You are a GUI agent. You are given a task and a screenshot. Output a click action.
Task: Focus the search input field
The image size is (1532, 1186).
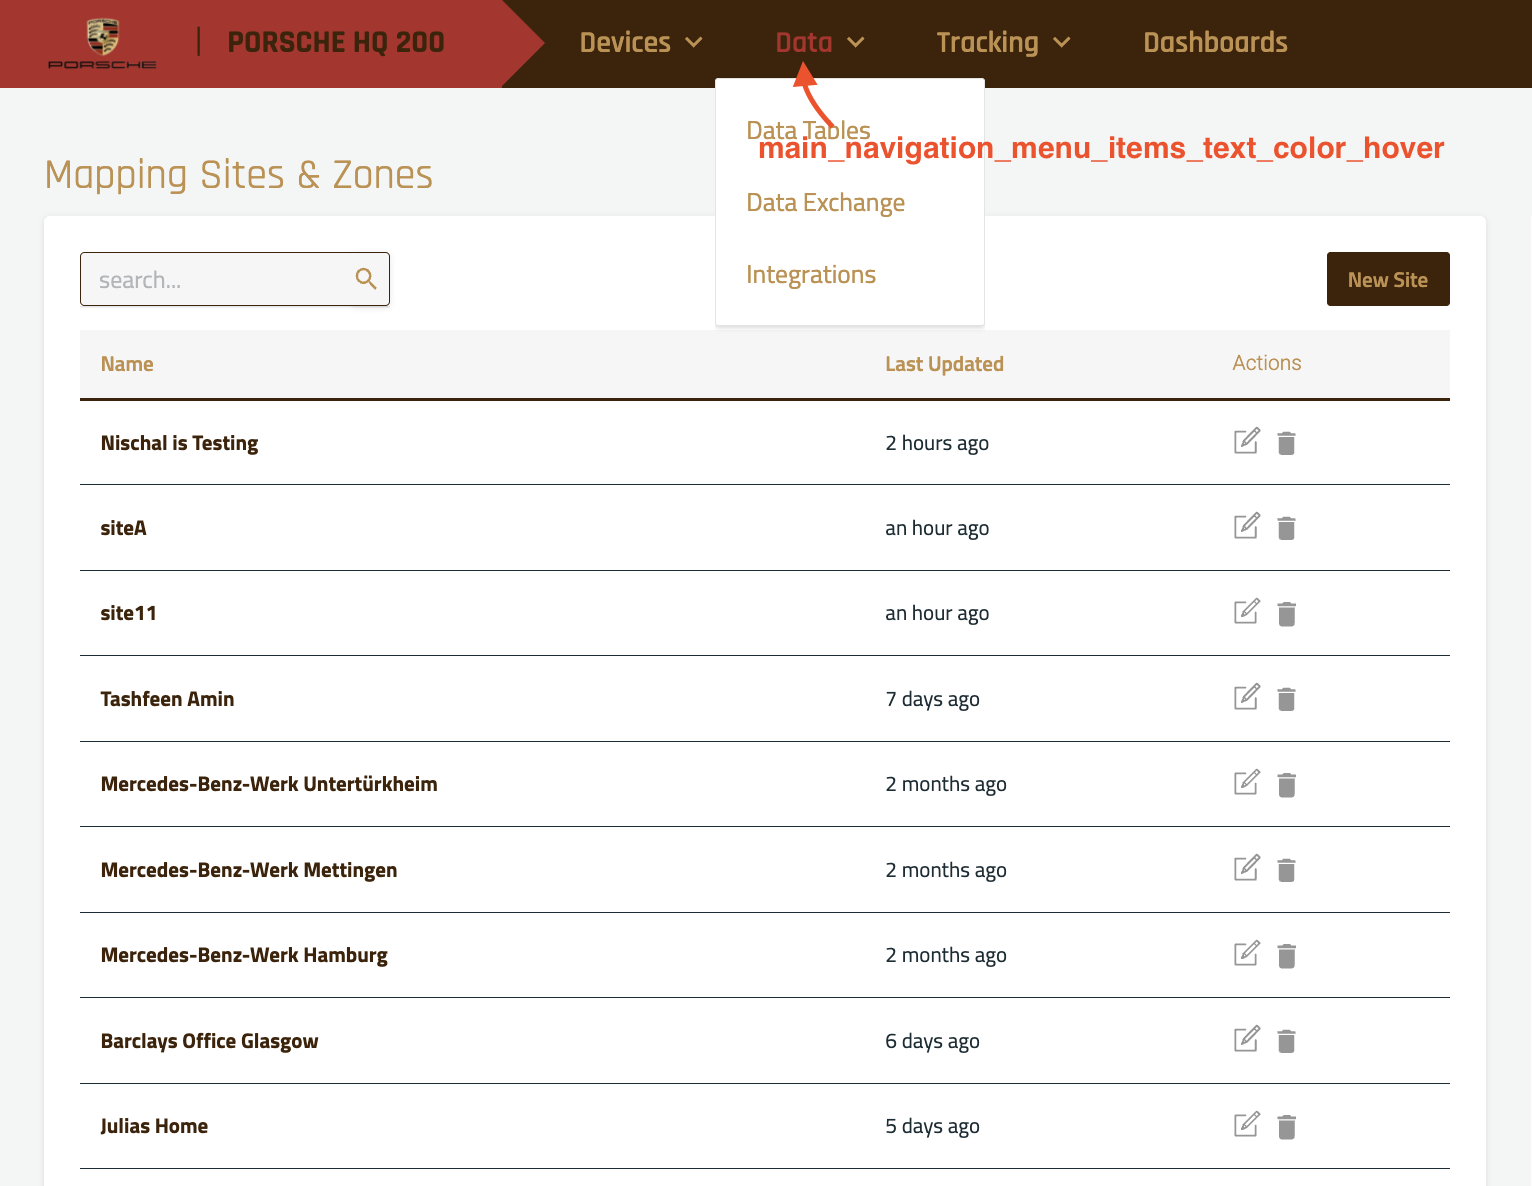tap(220, 280)
